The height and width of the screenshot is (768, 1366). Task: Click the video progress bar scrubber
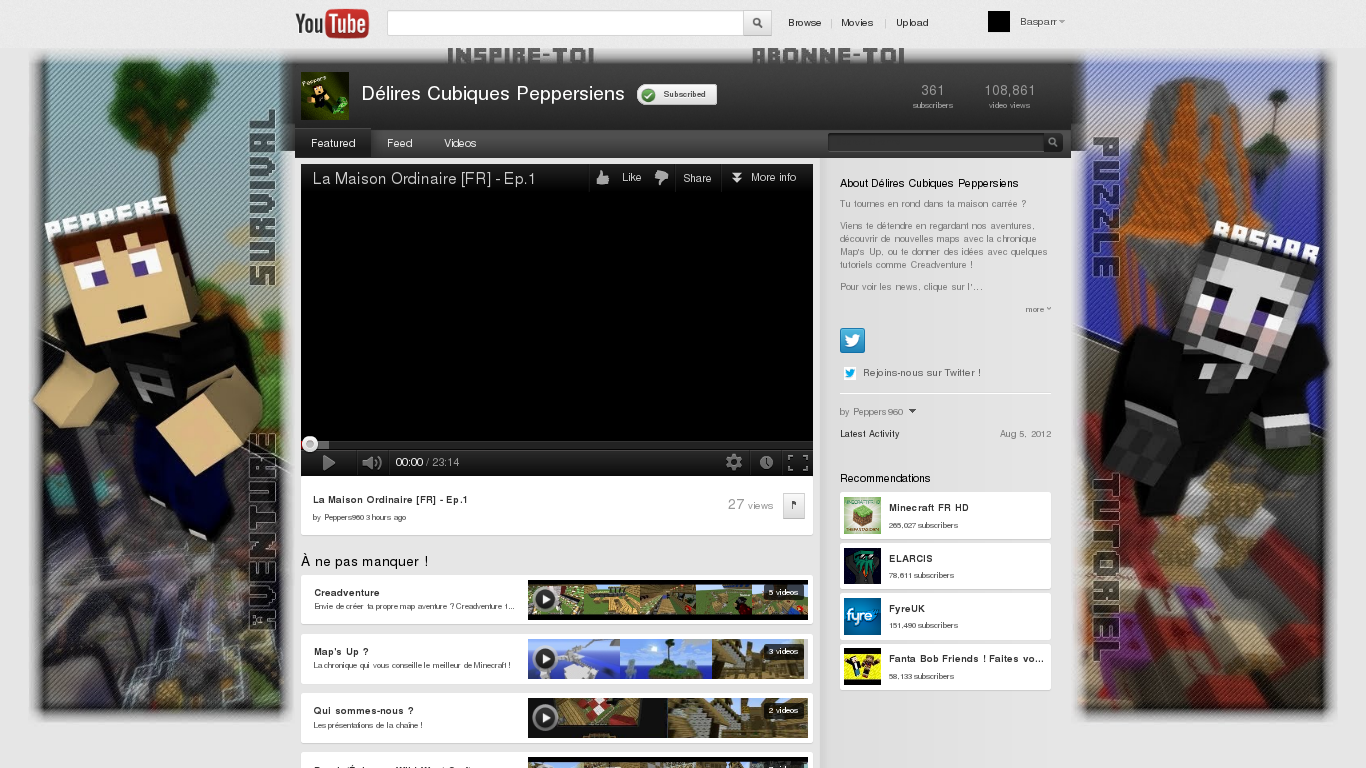[310, 444]
